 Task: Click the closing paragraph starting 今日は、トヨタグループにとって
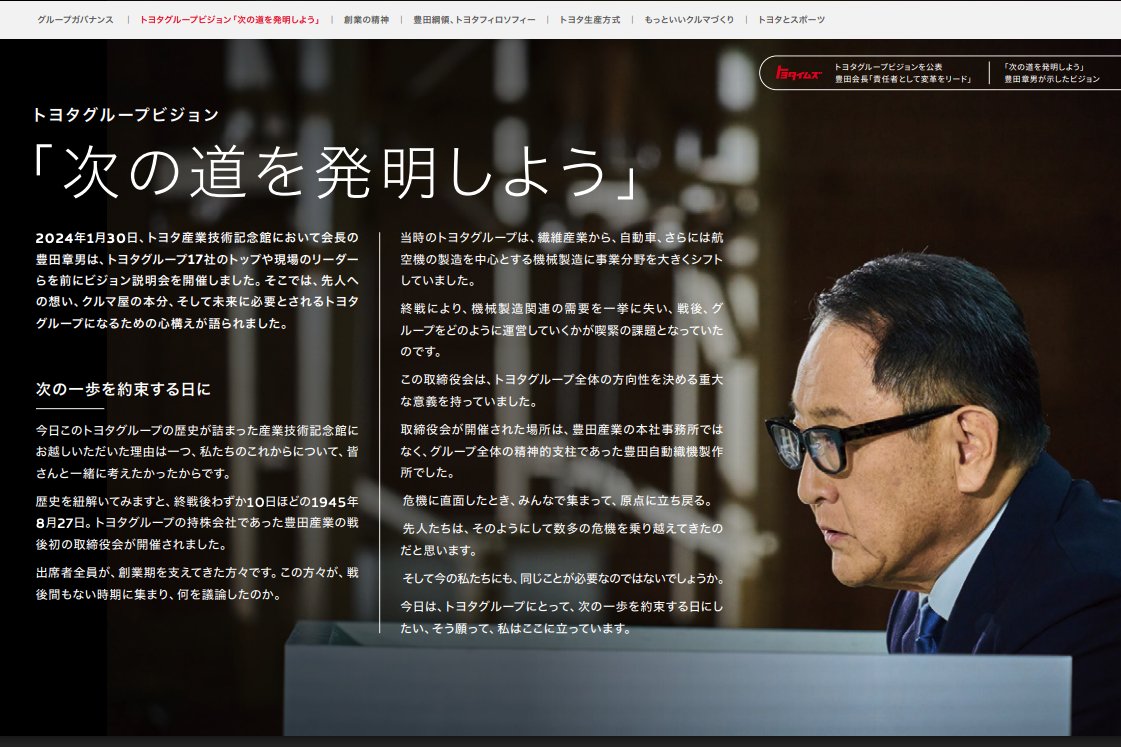(561, 617)
